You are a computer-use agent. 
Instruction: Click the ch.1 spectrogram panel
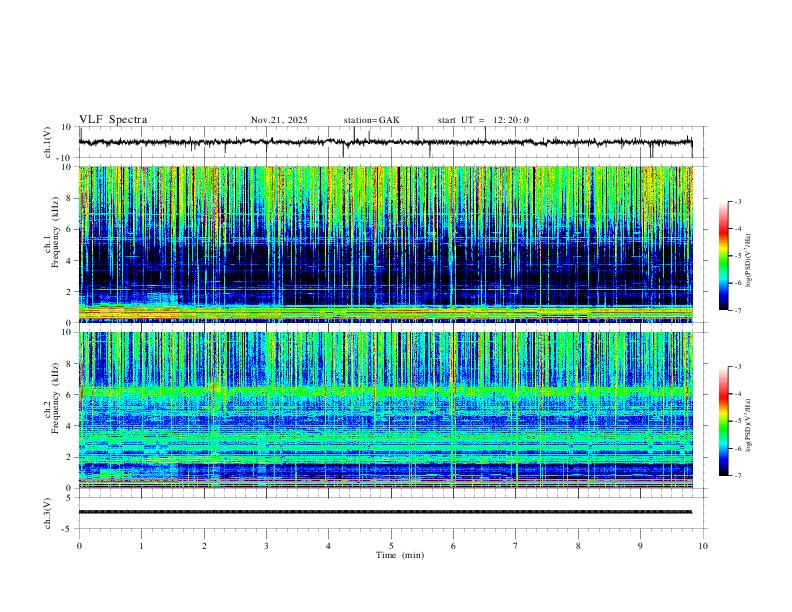pyautogui.click(x=385, y=244)
